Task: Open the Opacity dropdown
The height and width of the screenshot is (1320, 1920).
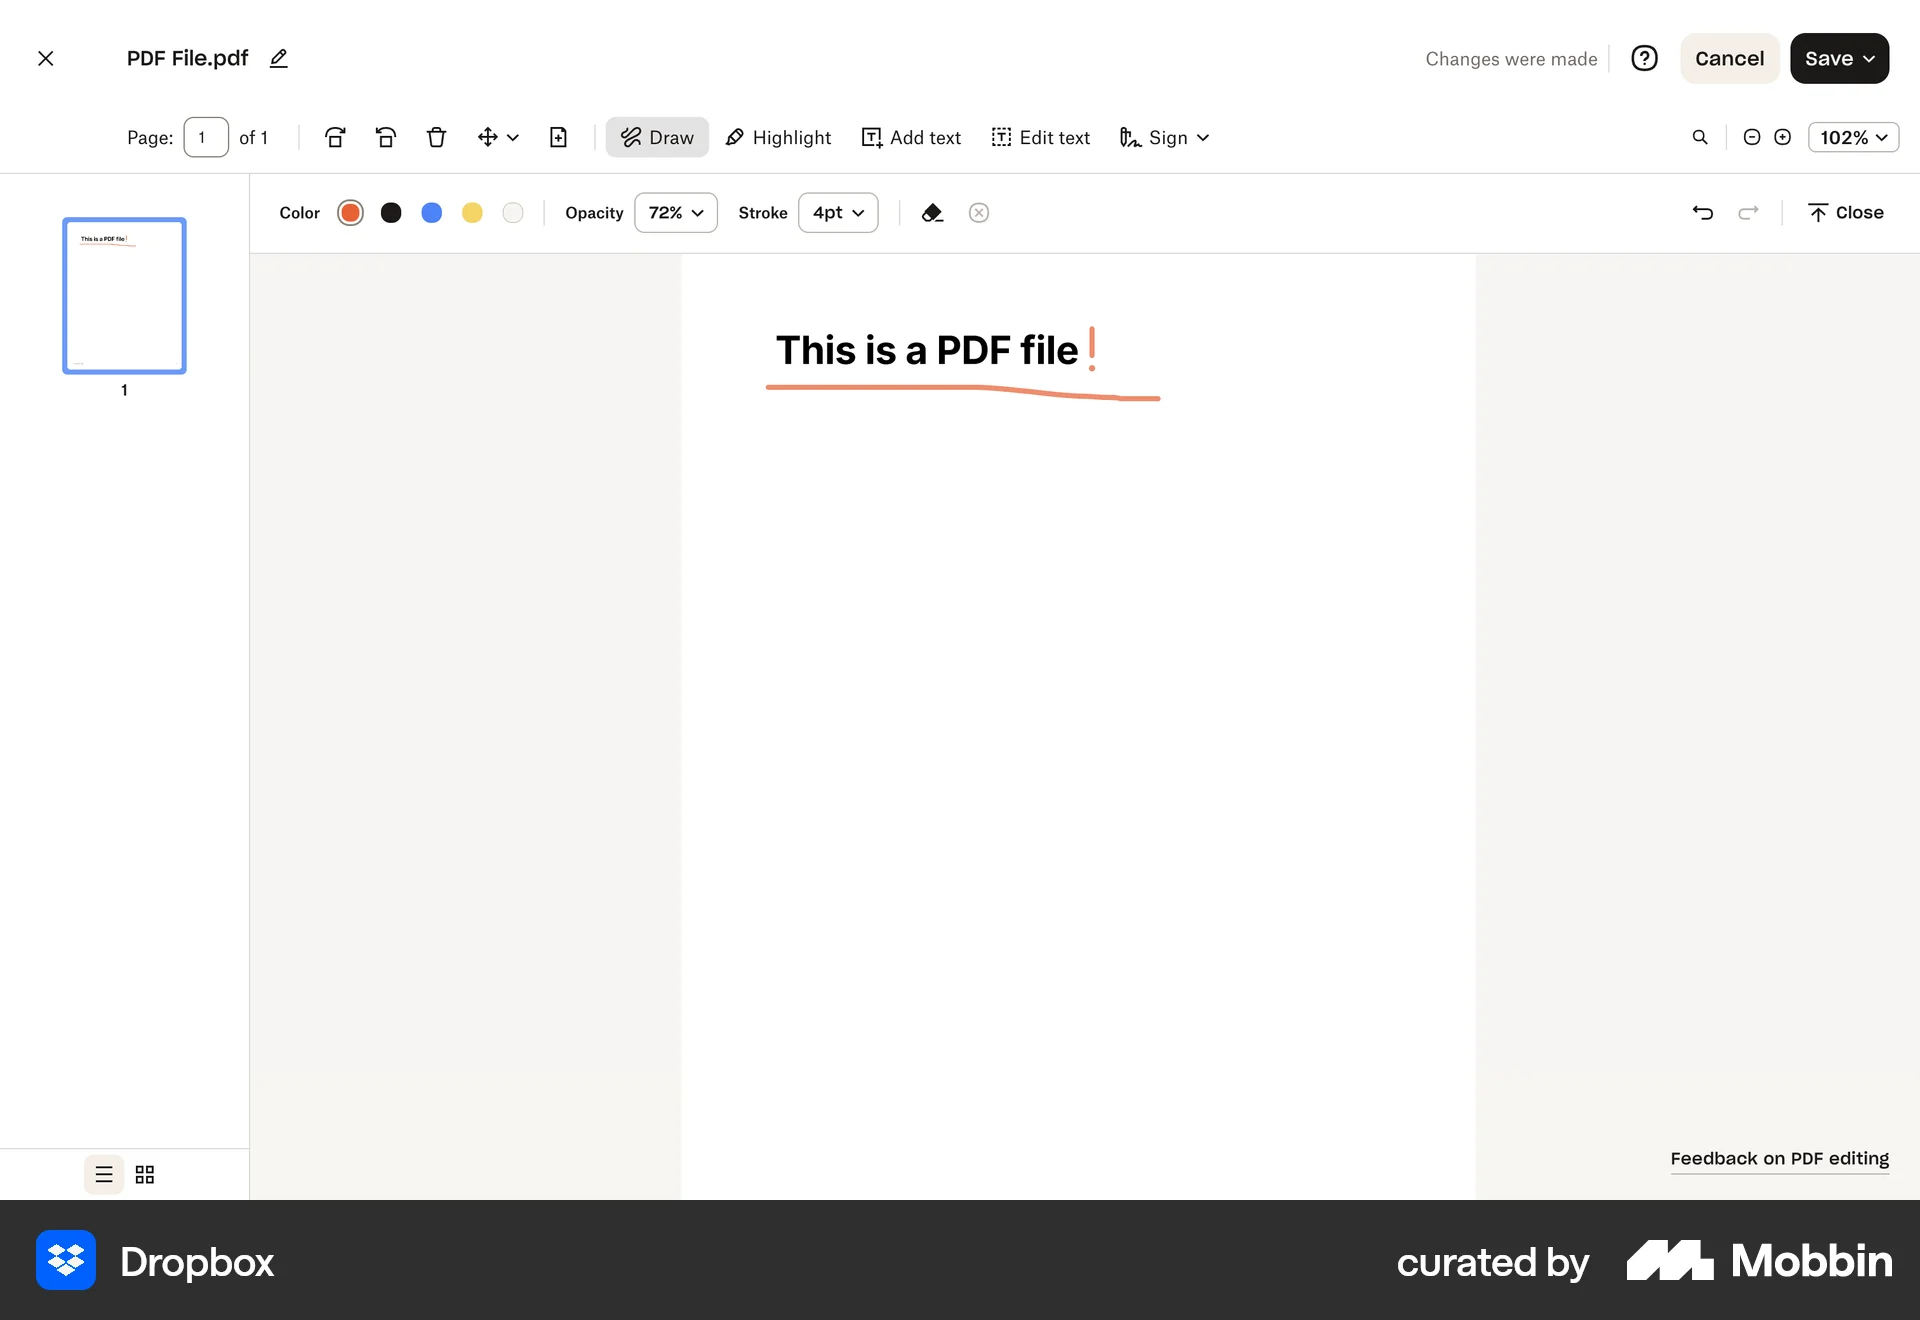Action: [675, 212]
